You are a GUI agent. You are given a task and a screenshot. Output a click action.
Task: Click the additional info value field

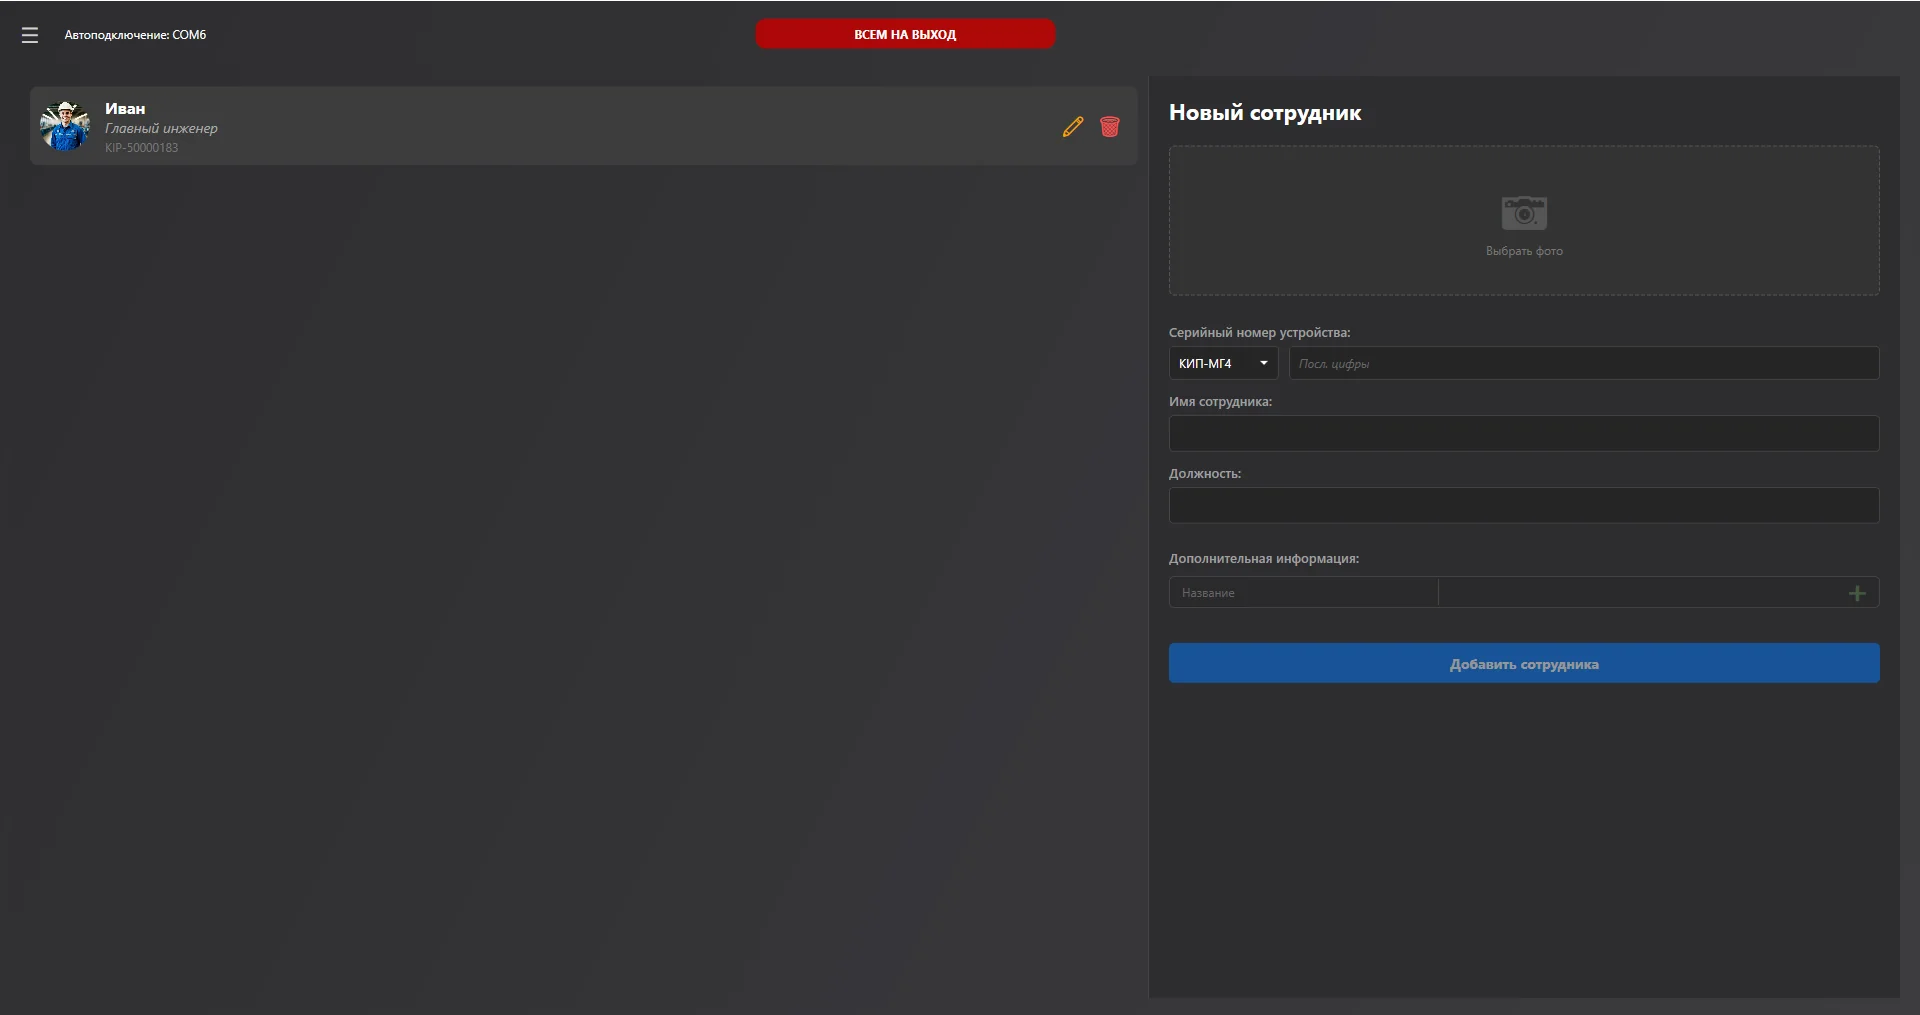tap(1638, 593)
